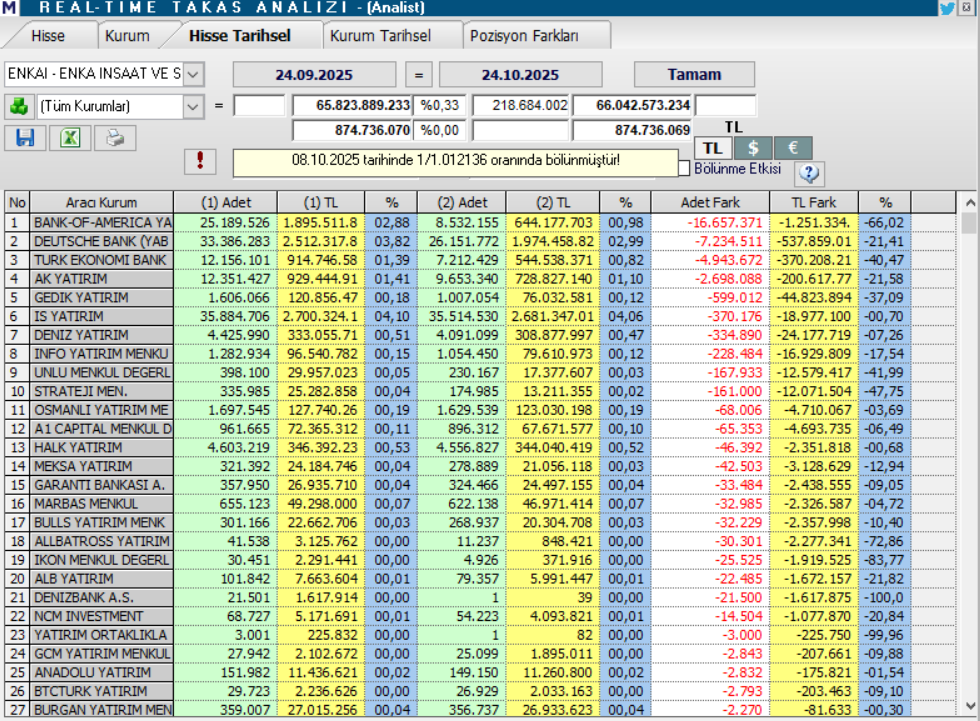Switch currency to US dollar
980x721 pixels.
pos(753,148)
